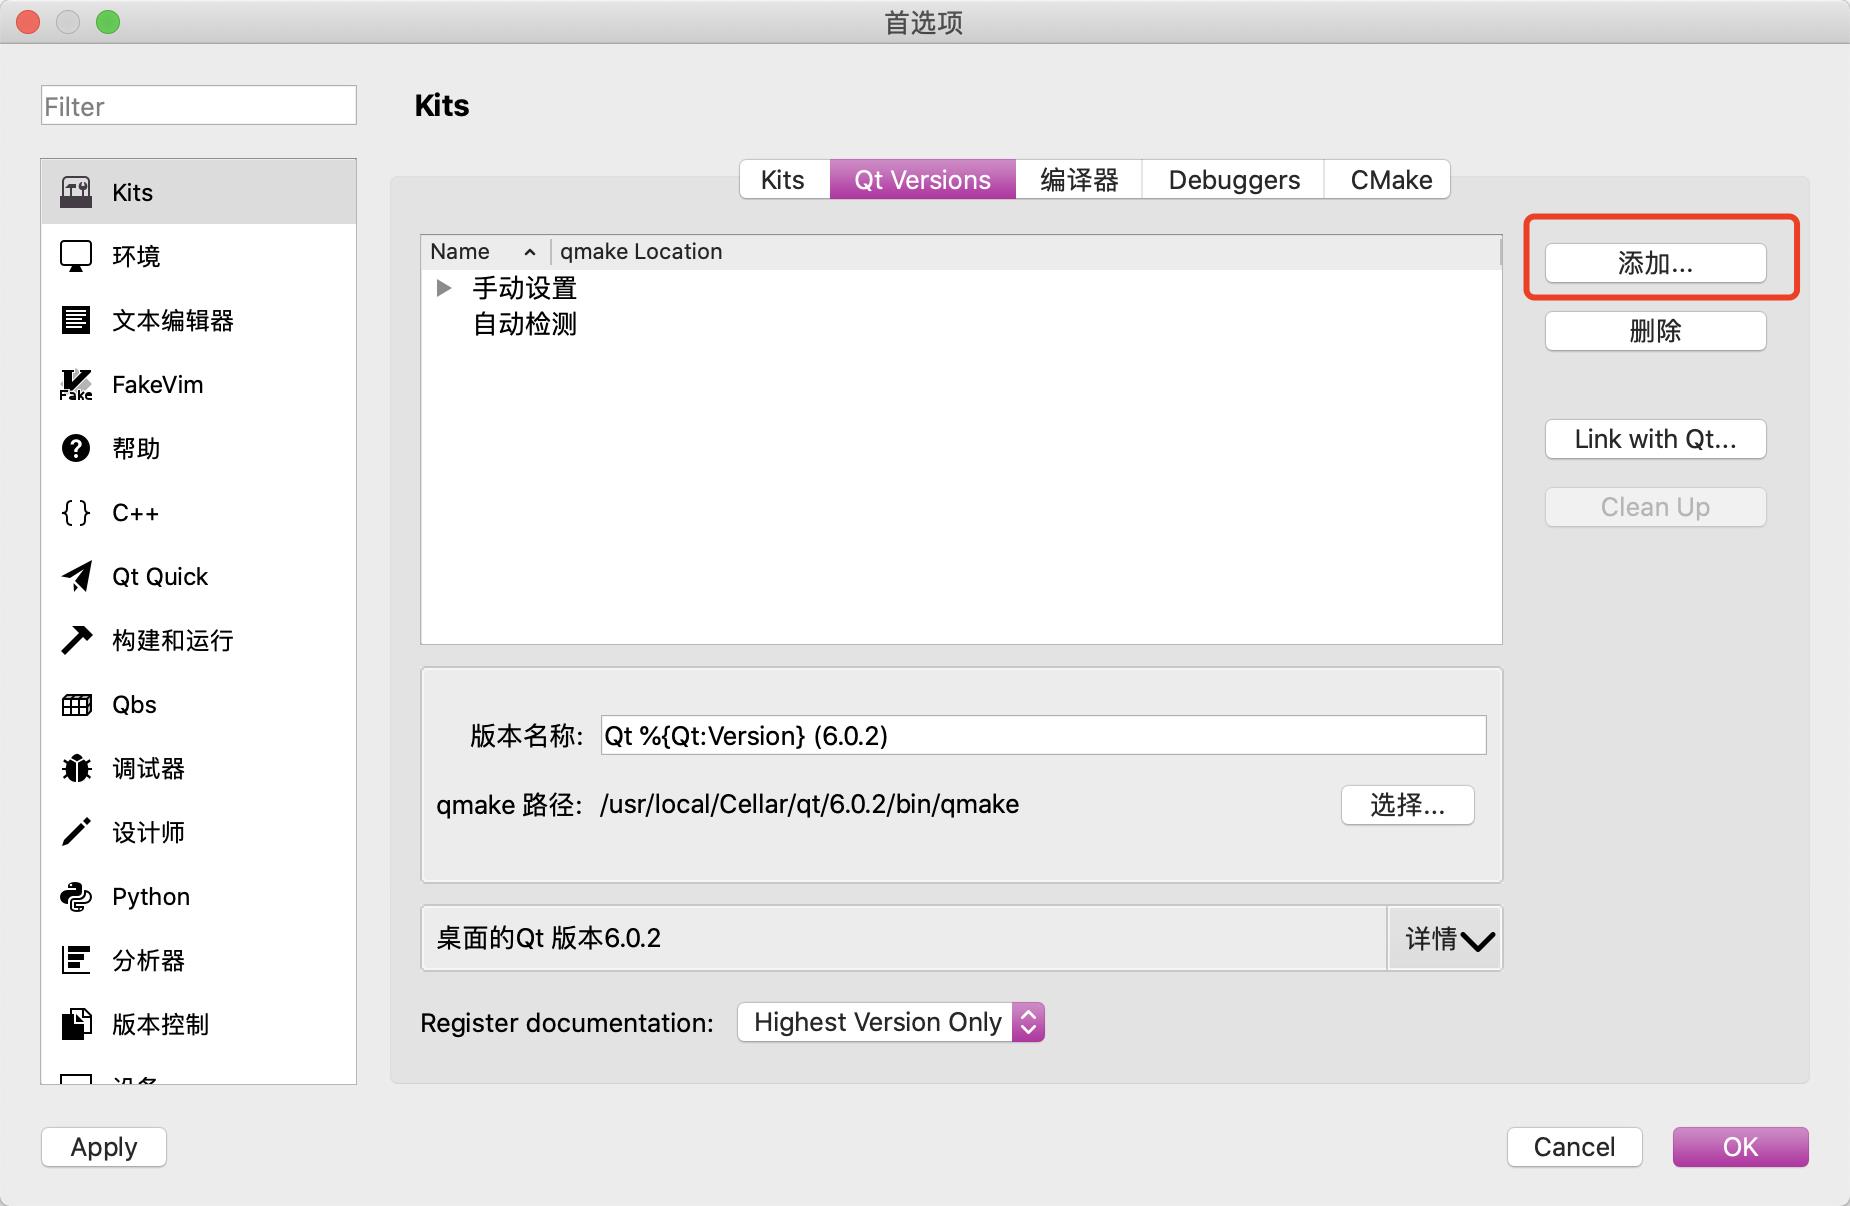Click the 桌面的Qt 版本6.0.2 summary text
This screenshot has width=1850, height=1206.
point(549,938)
